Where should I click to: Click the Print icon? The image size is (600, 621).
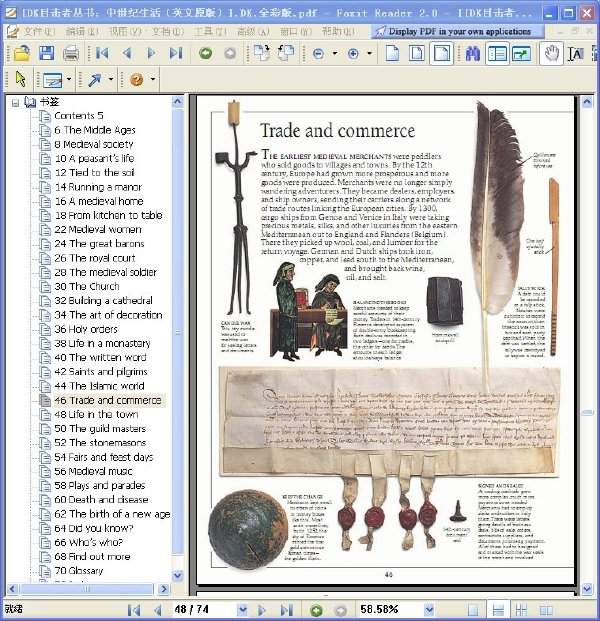tap(71, 53)
